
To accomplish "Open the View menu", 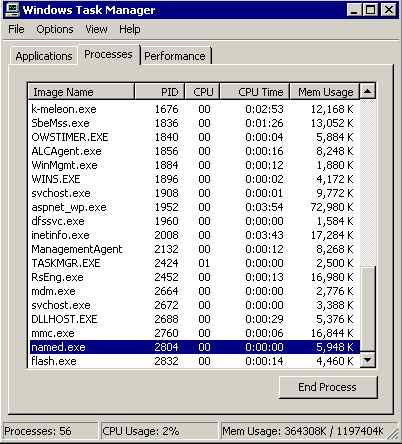I will tap(96, 29).
